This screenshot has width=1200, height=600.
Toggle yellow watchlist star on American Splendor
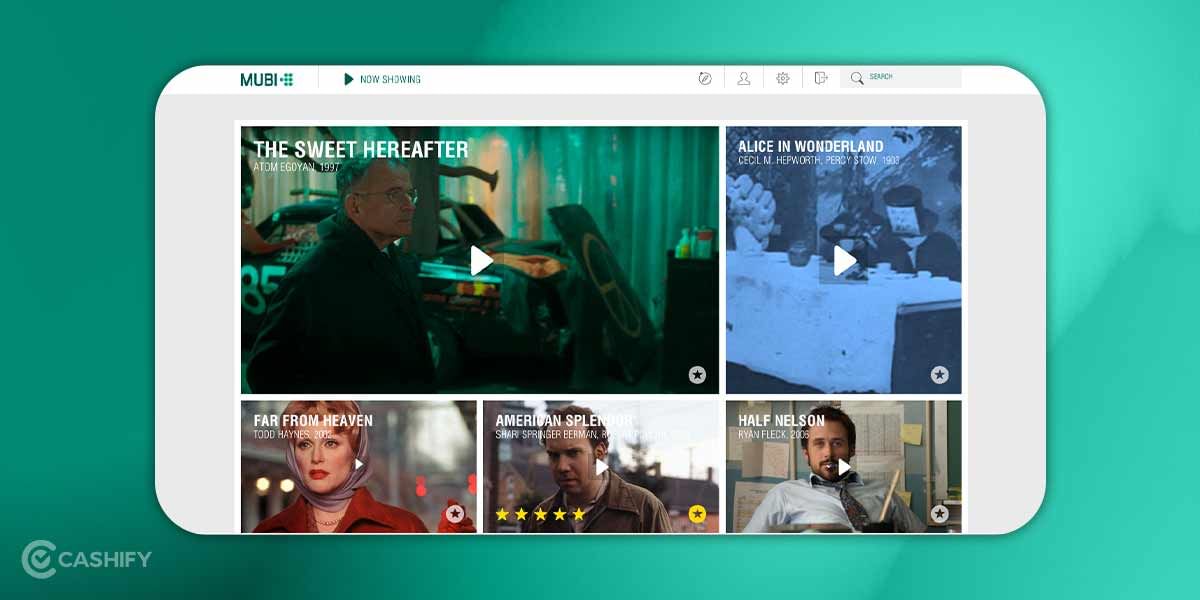click(x=697, y=513)
